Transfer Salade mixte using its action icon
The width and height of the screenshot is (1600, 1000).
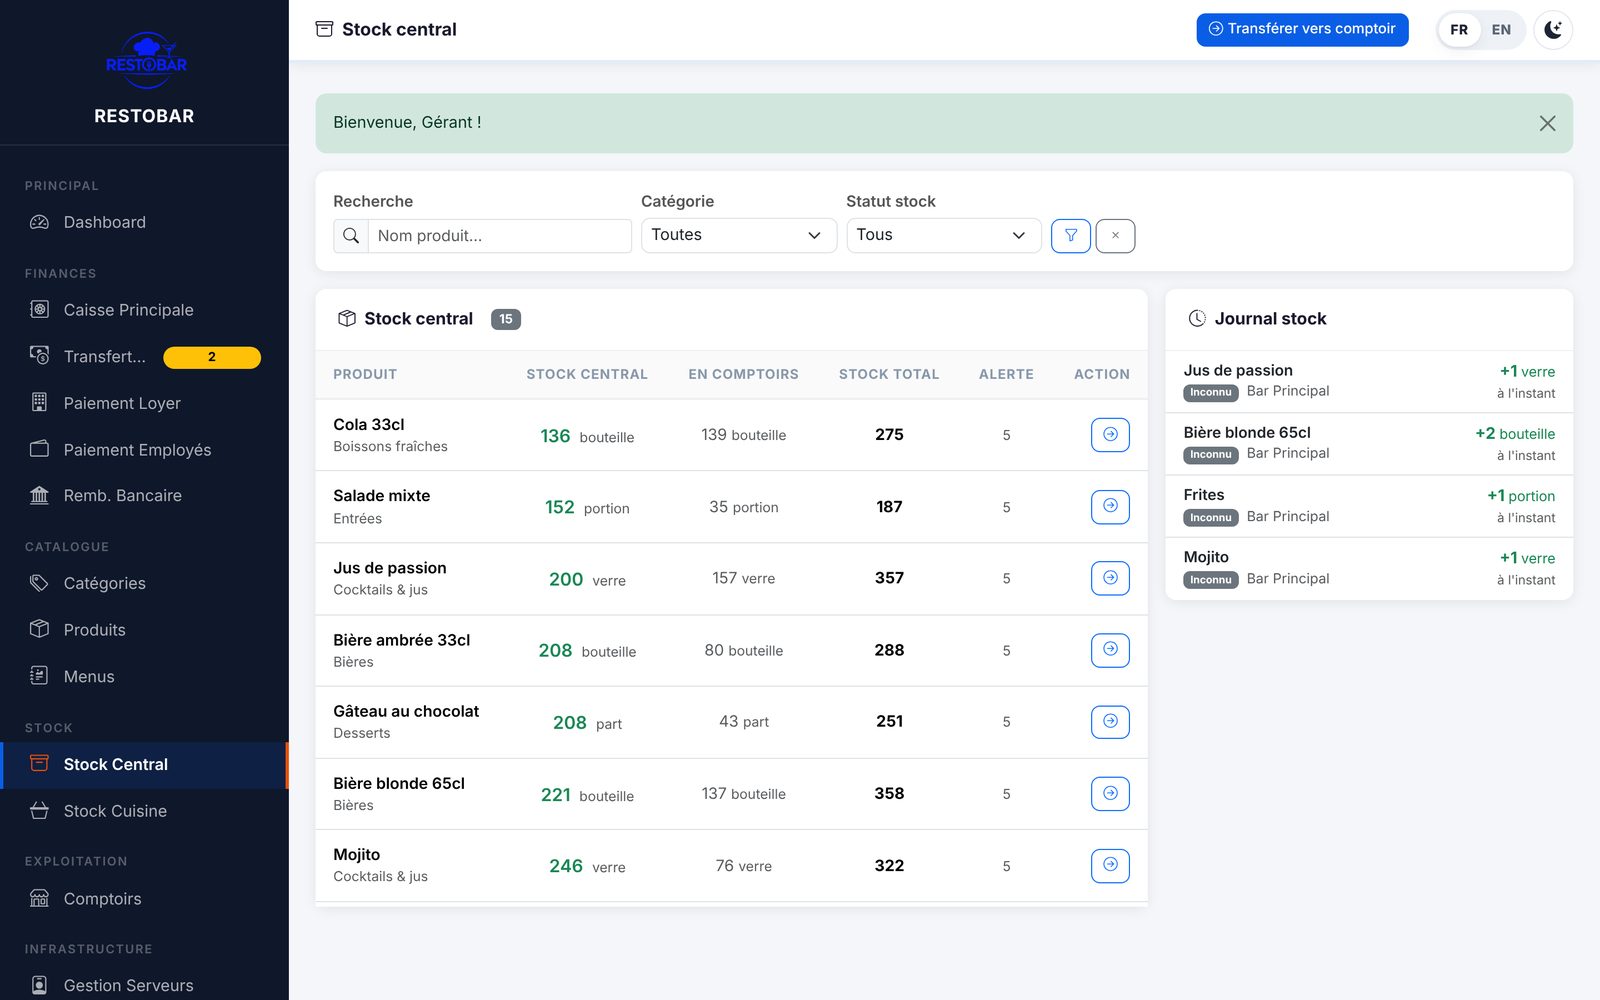(1110, 507)
